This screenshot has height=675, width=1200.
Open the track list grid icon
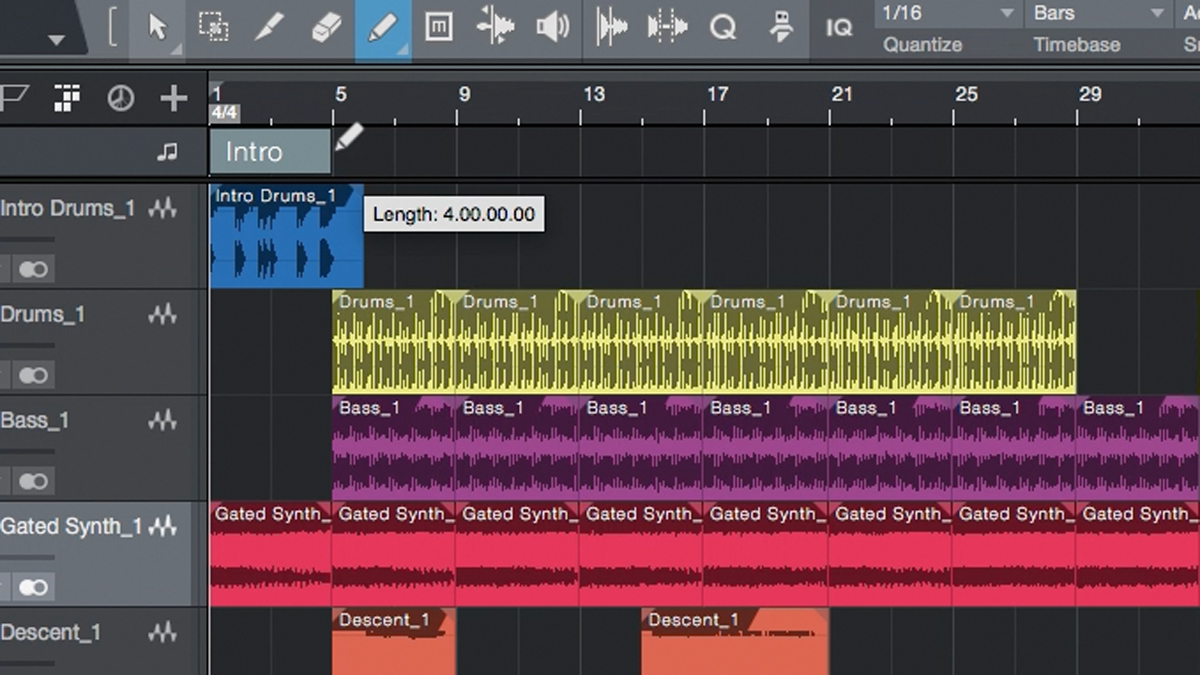coord(67,97)
